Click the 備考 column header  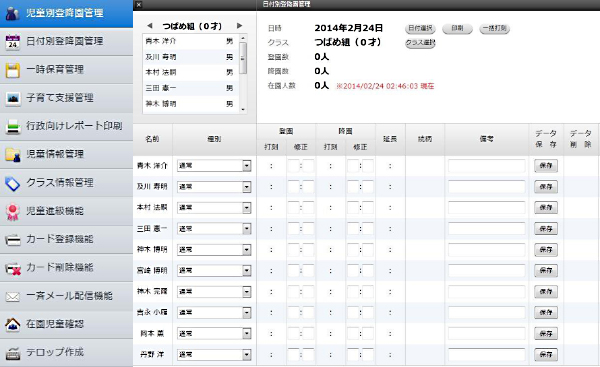tap(487, 139)
